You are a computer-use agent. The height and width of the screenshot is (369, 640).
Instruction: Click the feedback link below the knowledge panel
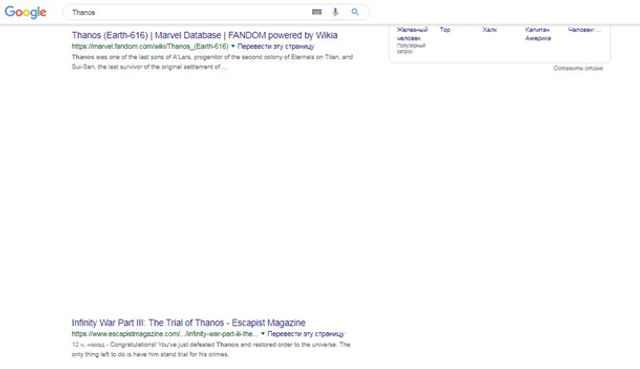(578, 68)
